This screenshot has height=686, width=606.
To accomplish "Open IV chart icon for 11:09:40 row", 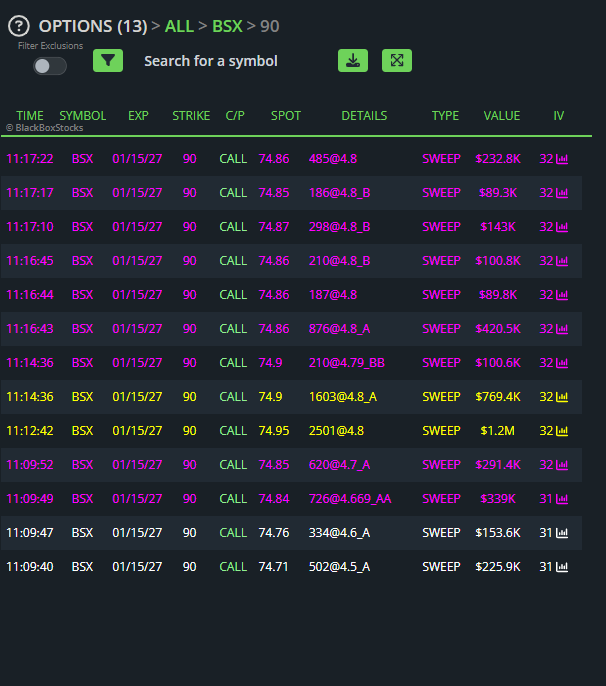I will (562, 567).
